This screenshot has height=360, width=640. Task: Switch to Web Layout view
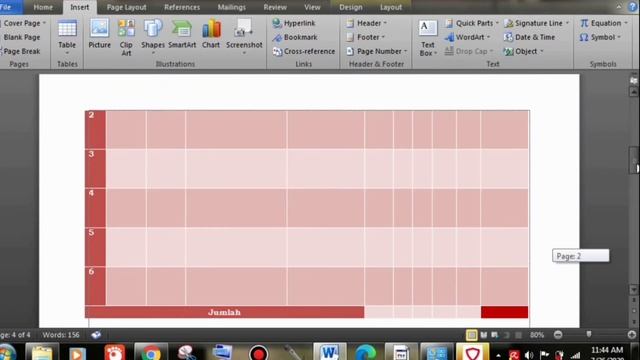click(x=495, y=335)
